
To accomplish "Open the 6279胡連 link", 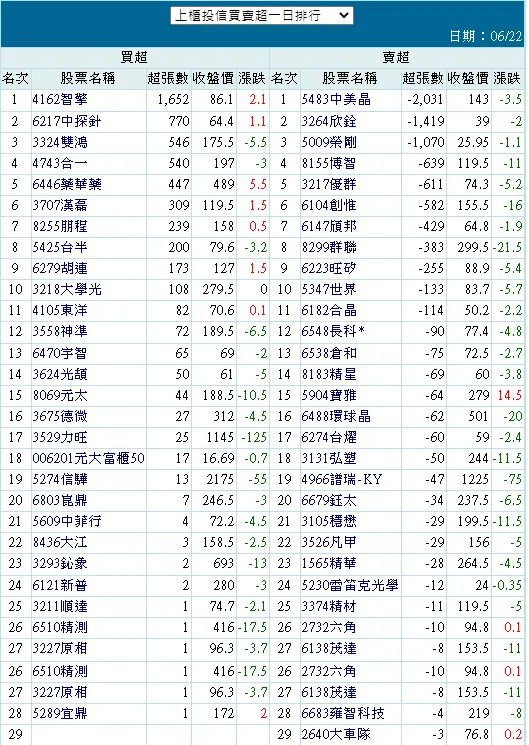I will [x=60, y=268].
